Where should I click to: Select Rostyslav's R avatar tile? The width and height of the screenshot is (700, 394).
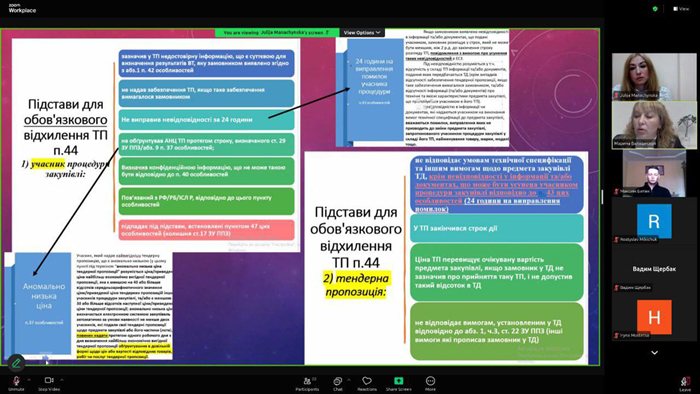654,221
